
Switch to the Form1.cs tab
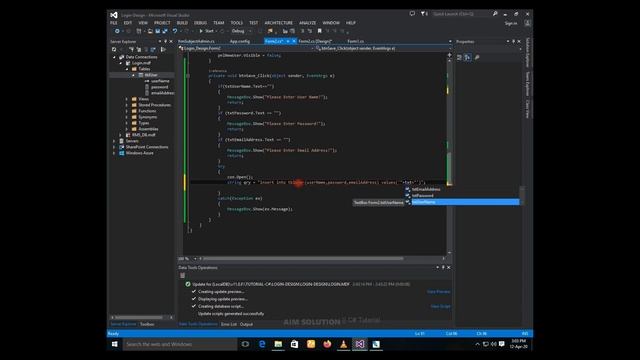356,41
